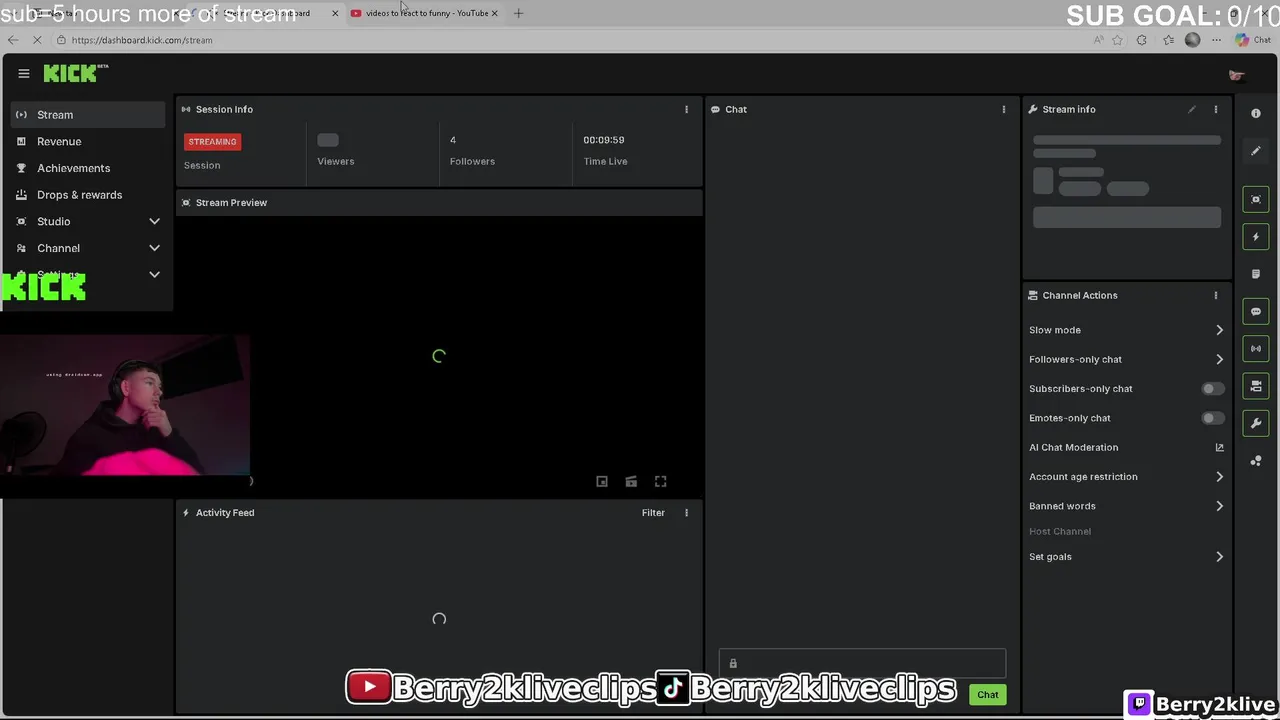Close the YouTube browser tab
This screenshot has width=1280, height=720.
[x=494, y=13]
